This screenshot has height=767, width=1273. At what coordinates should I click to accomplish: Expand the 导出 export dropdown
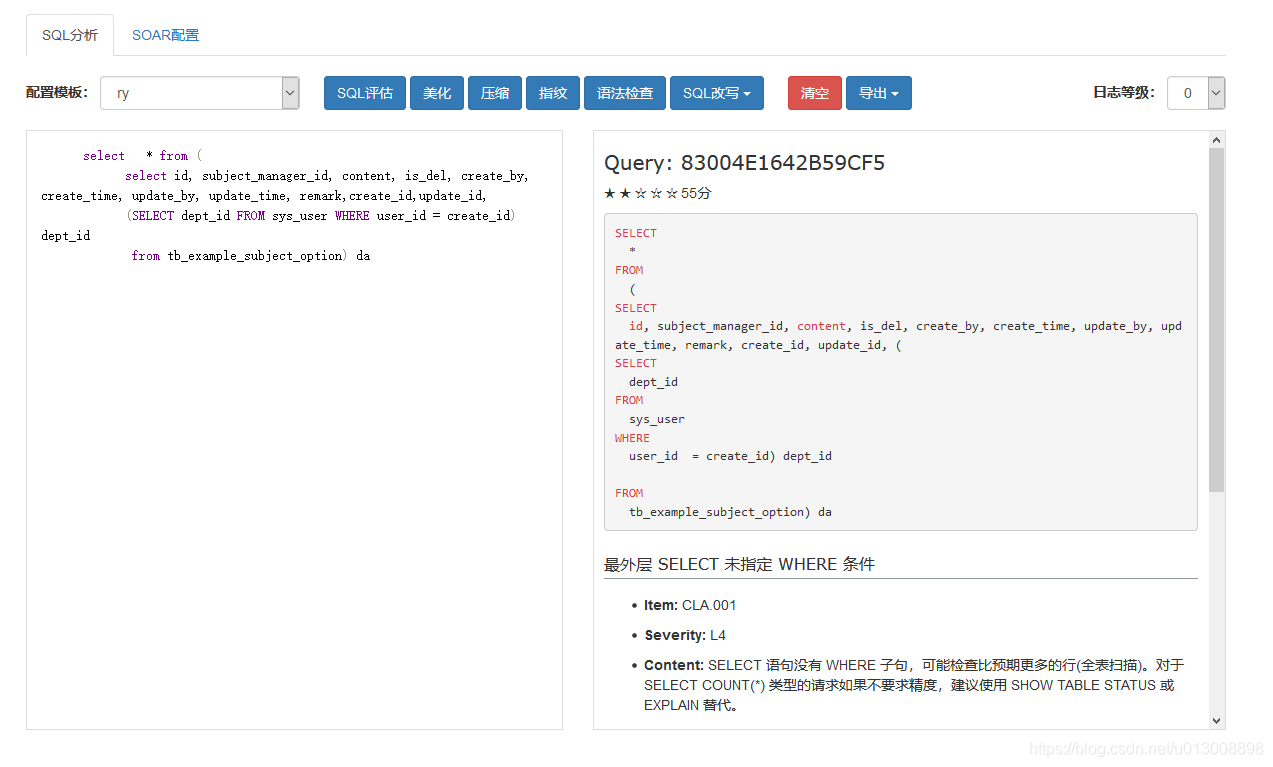pyautogui.click(x=879, y=93)
